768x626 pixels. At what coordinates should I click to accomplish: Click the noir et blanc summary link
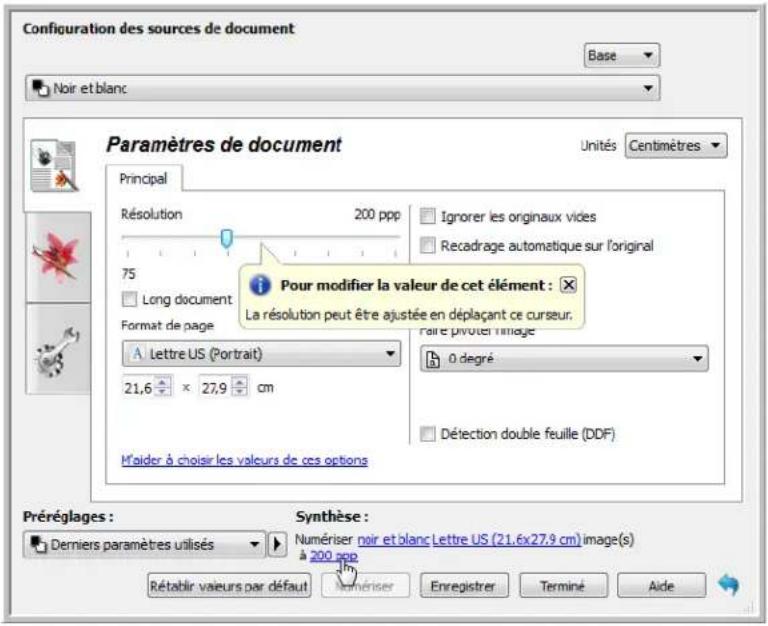(393, 539)
